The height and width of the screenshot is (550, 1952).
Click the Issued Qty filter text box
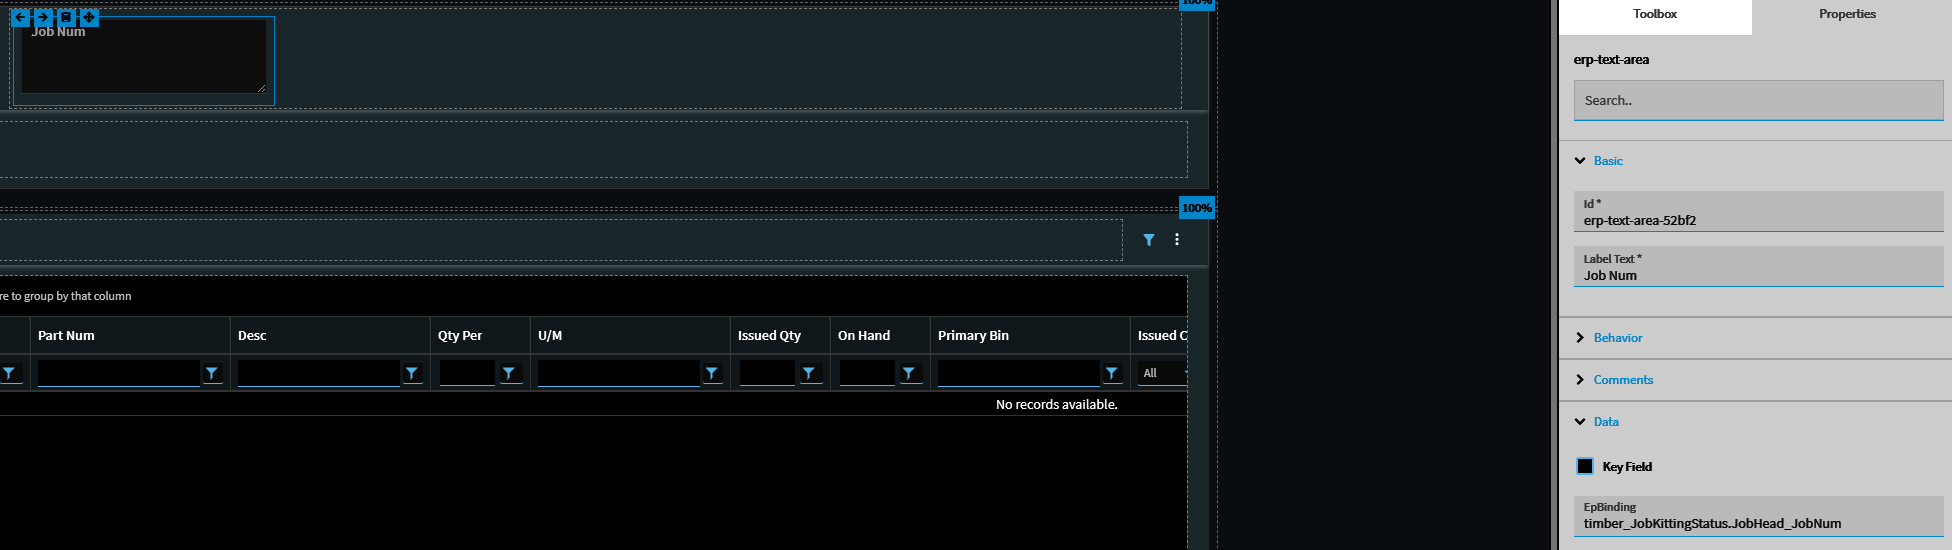(767, 373)
